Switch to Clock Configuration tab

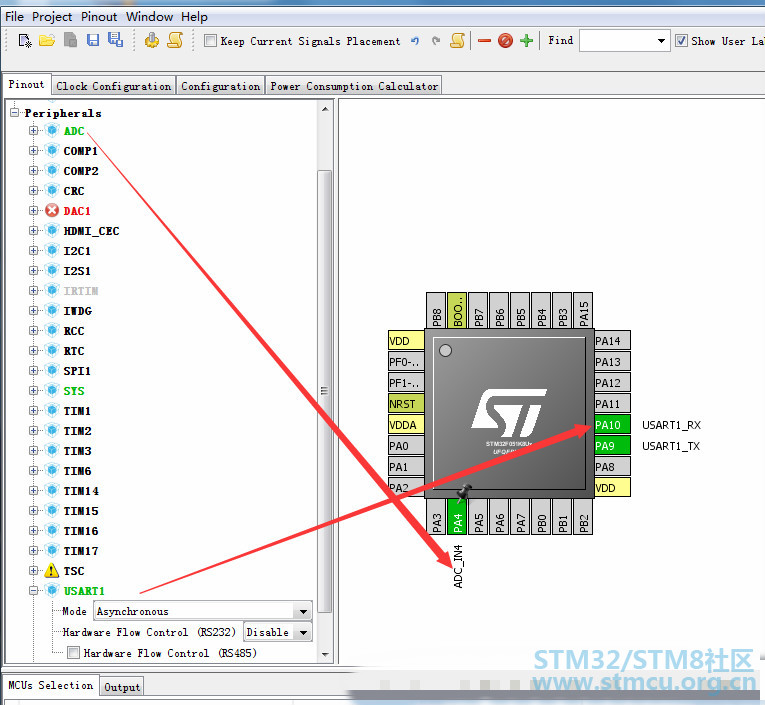(x=113, y=86)
